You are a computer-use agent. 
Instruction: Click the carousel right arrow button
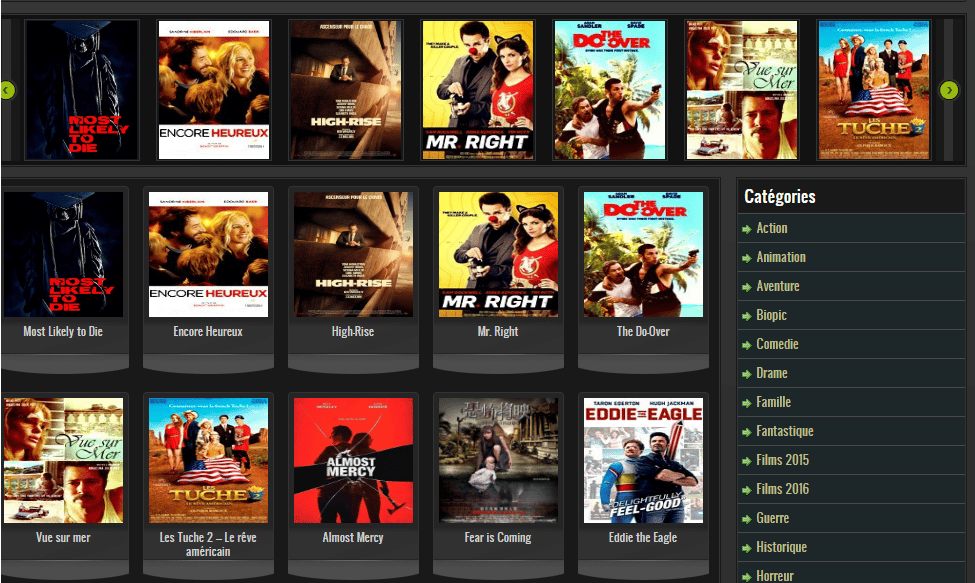pos(949,91)
